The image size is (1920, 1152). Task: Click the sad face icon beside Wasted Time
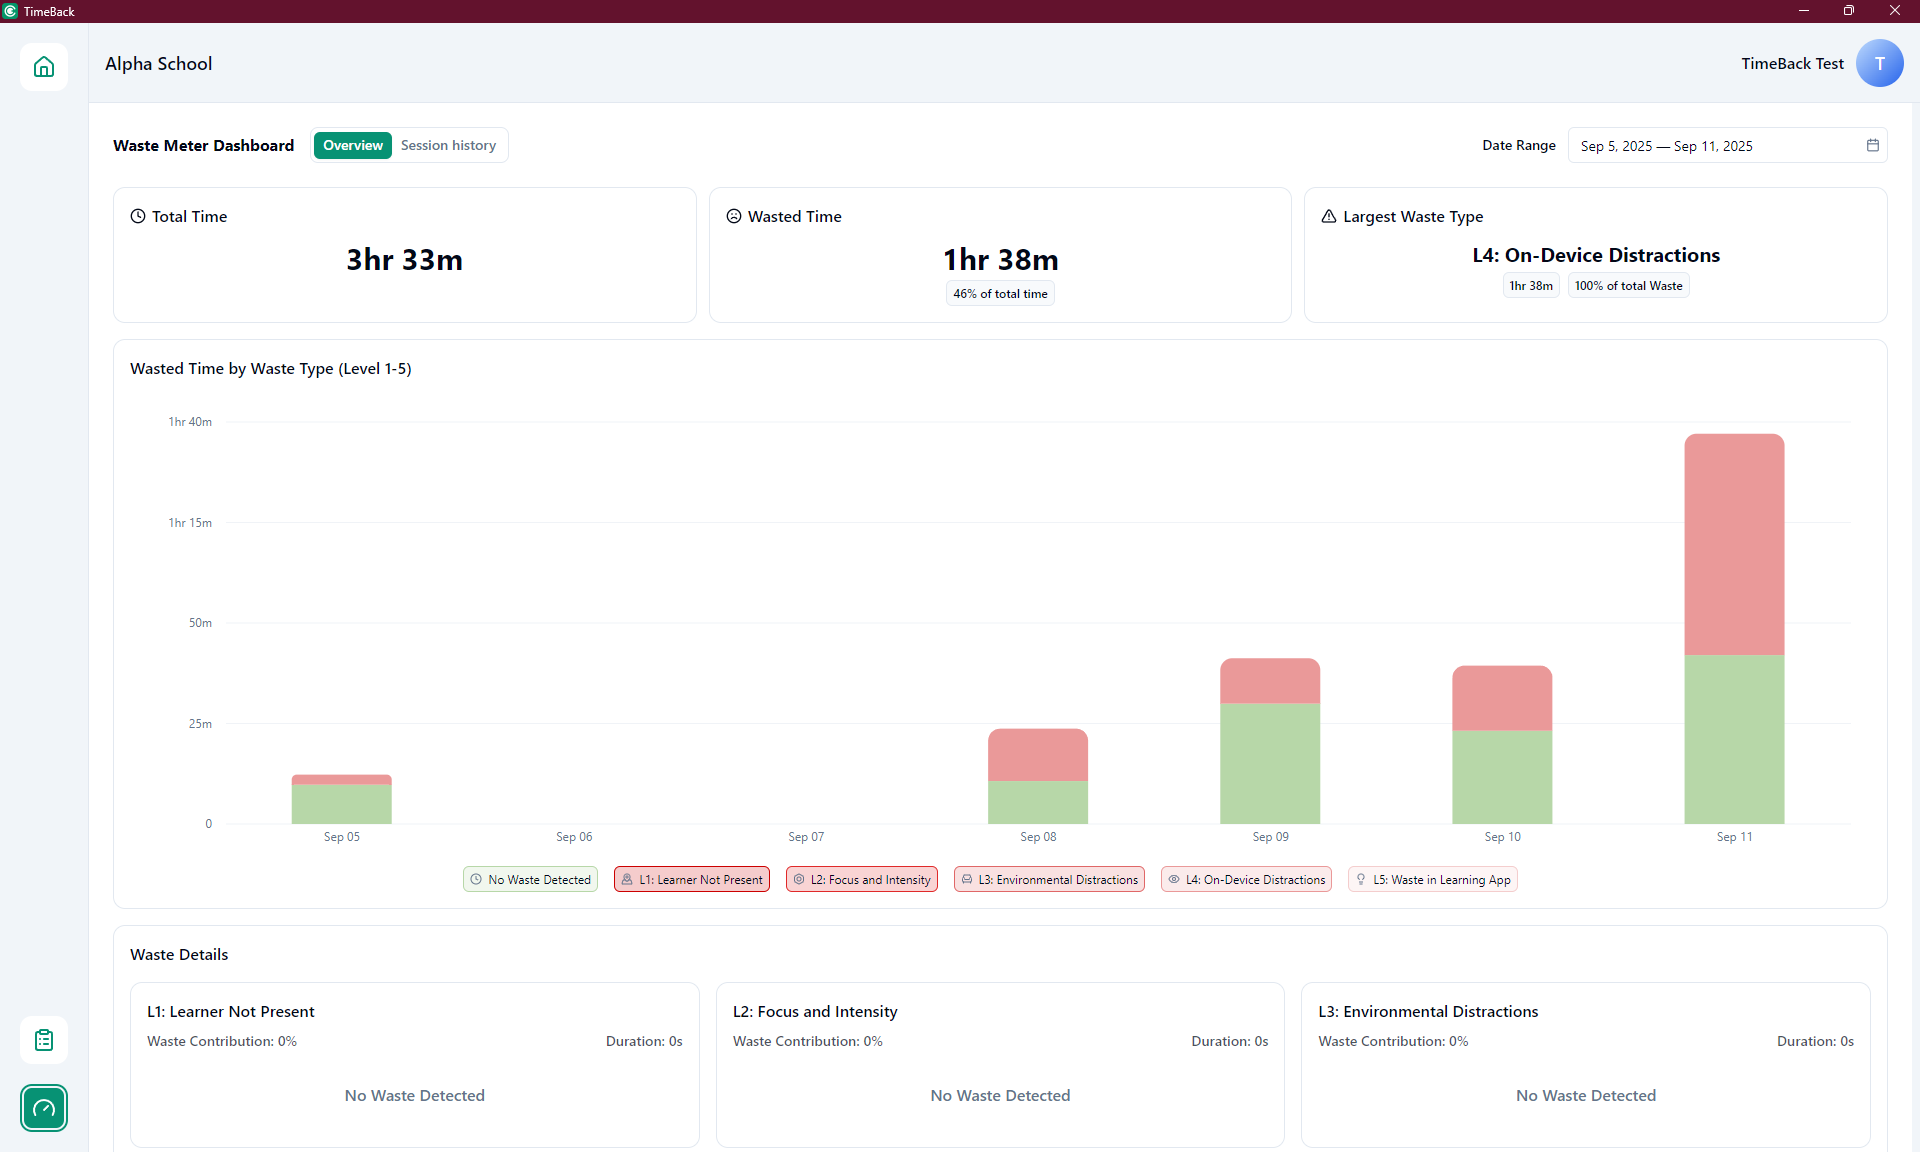pos(734,216)
